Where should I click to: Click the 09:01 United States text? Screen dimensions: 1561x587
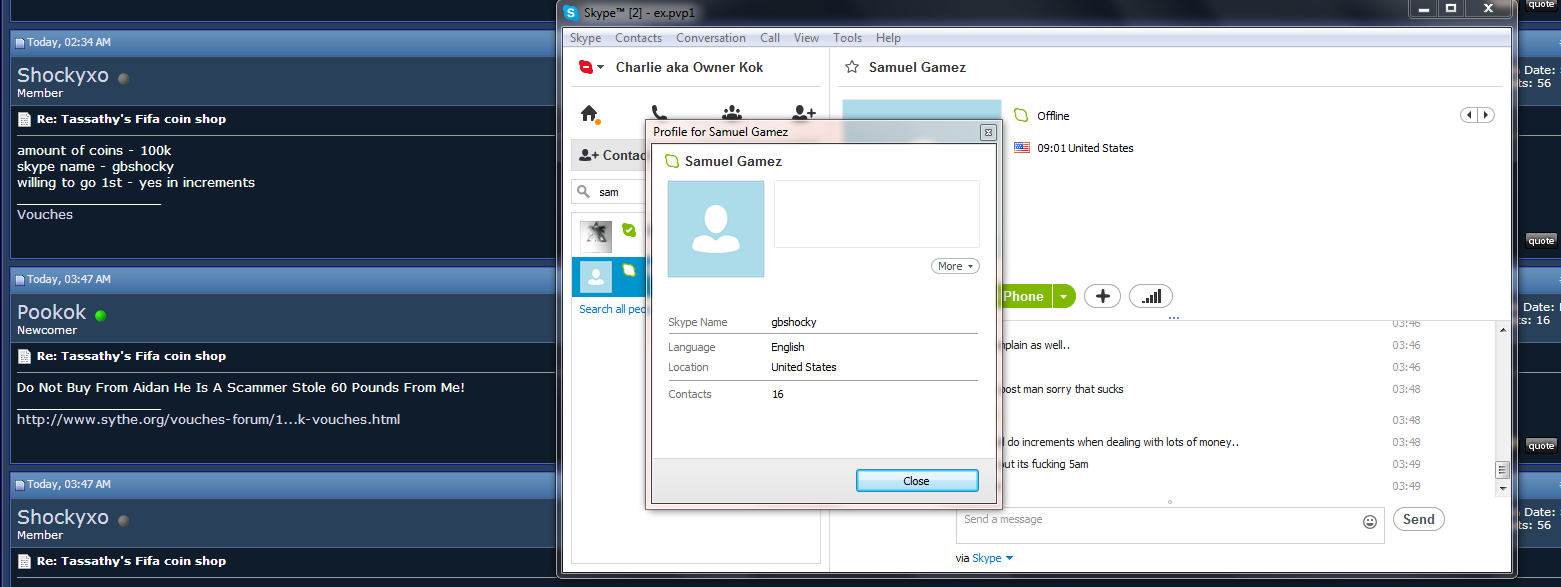coord(1085,148)
